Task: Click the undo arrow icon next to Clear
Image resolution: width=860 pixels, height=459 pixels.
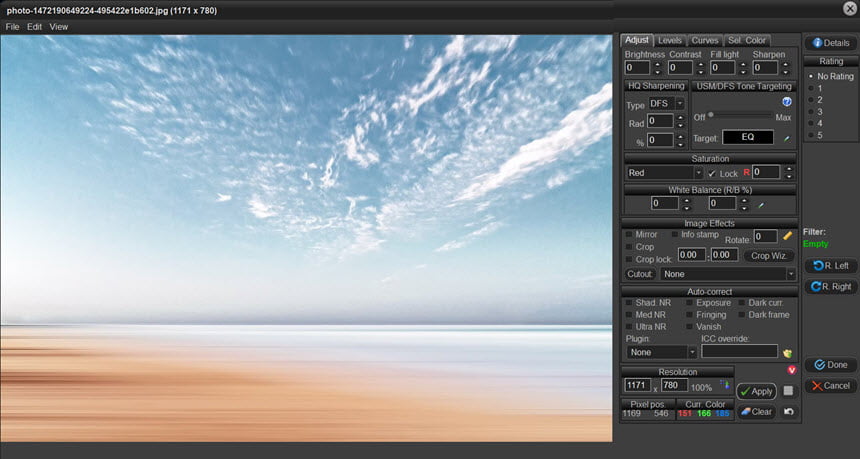Action: (x=788, y=411)
